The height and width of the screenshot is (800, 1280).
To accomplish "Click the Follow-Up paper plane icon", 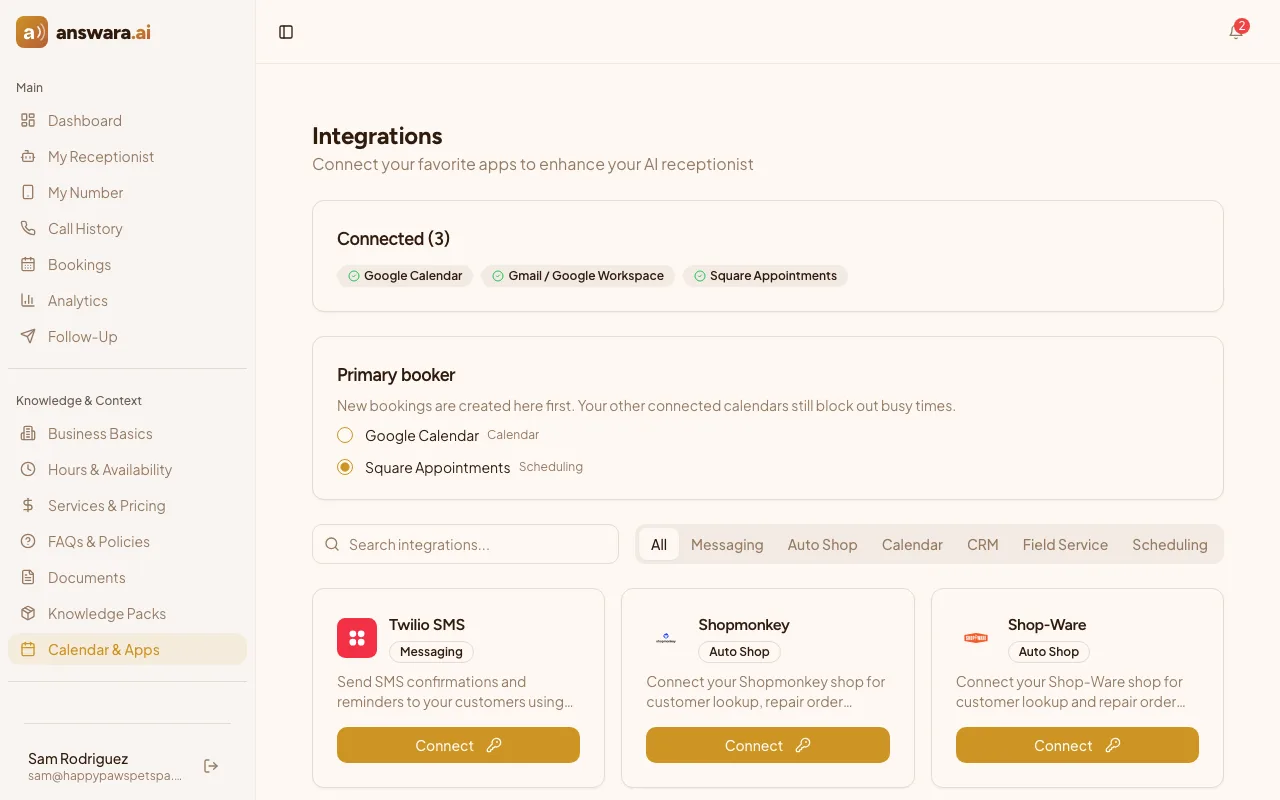I will pos(28,336).
